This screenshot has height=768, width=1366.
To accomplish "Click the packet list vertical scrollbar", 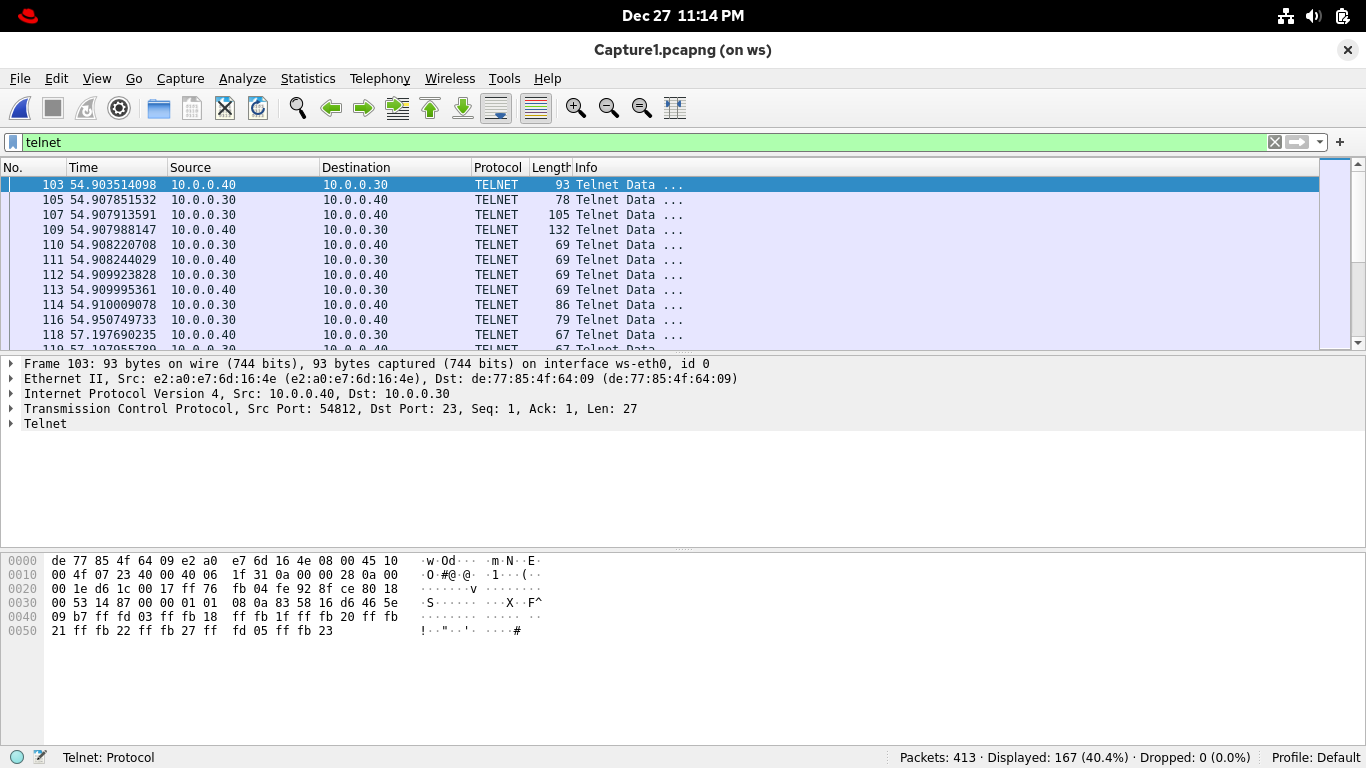I will (1357, 300).
